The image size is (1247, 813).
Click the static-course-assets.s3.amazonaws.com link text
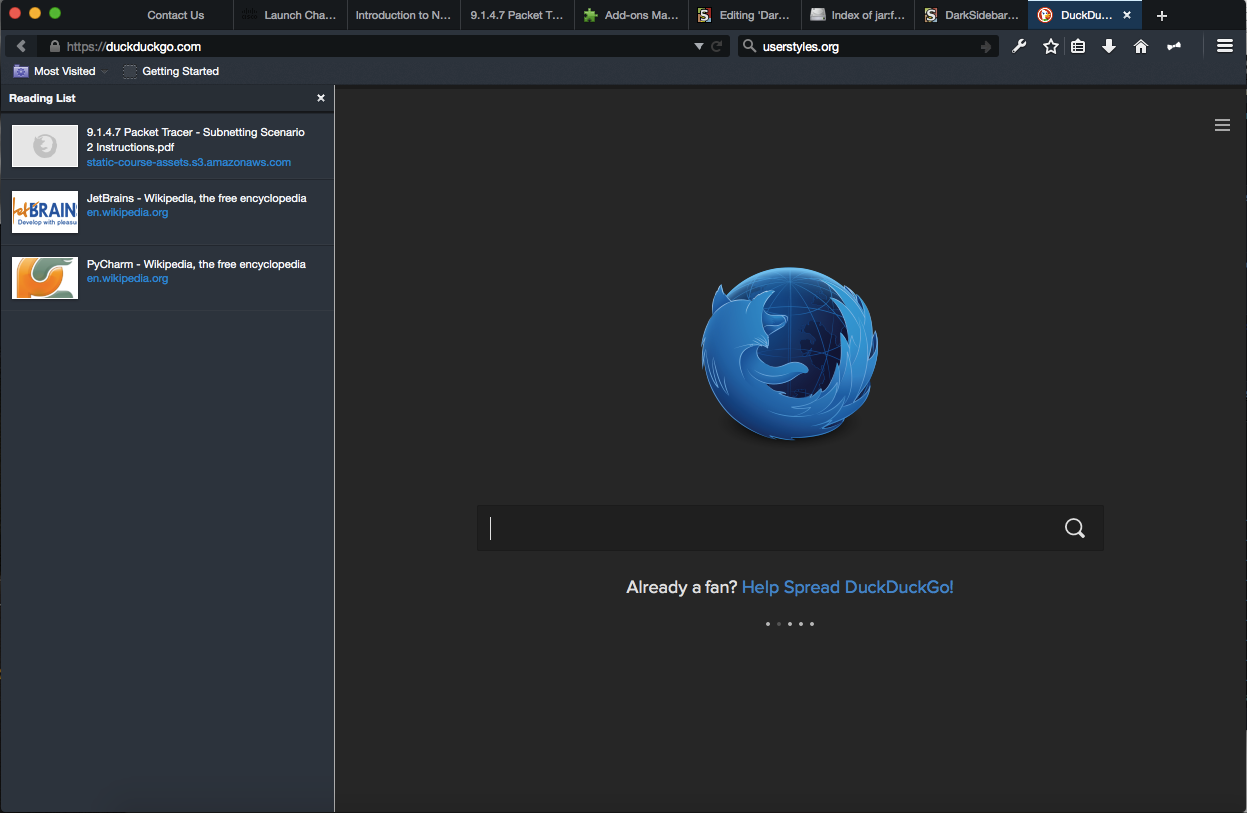click(189, 162)
